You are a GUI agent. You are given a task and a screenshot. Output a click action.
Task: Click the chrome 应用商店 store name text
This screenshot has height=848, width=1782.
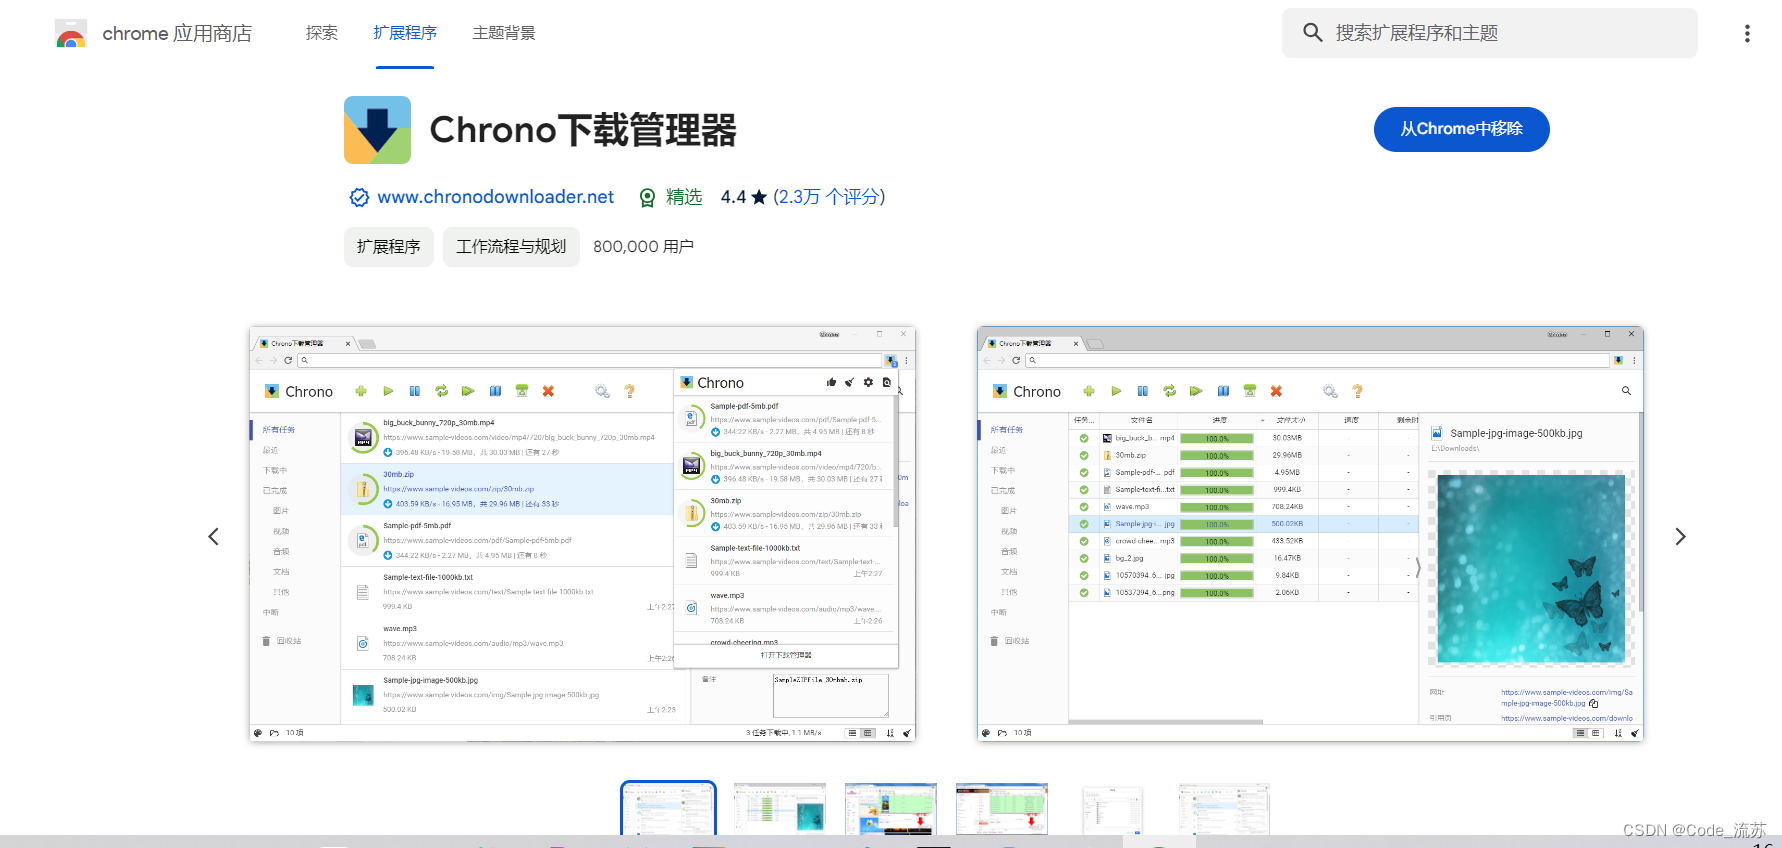177,34
